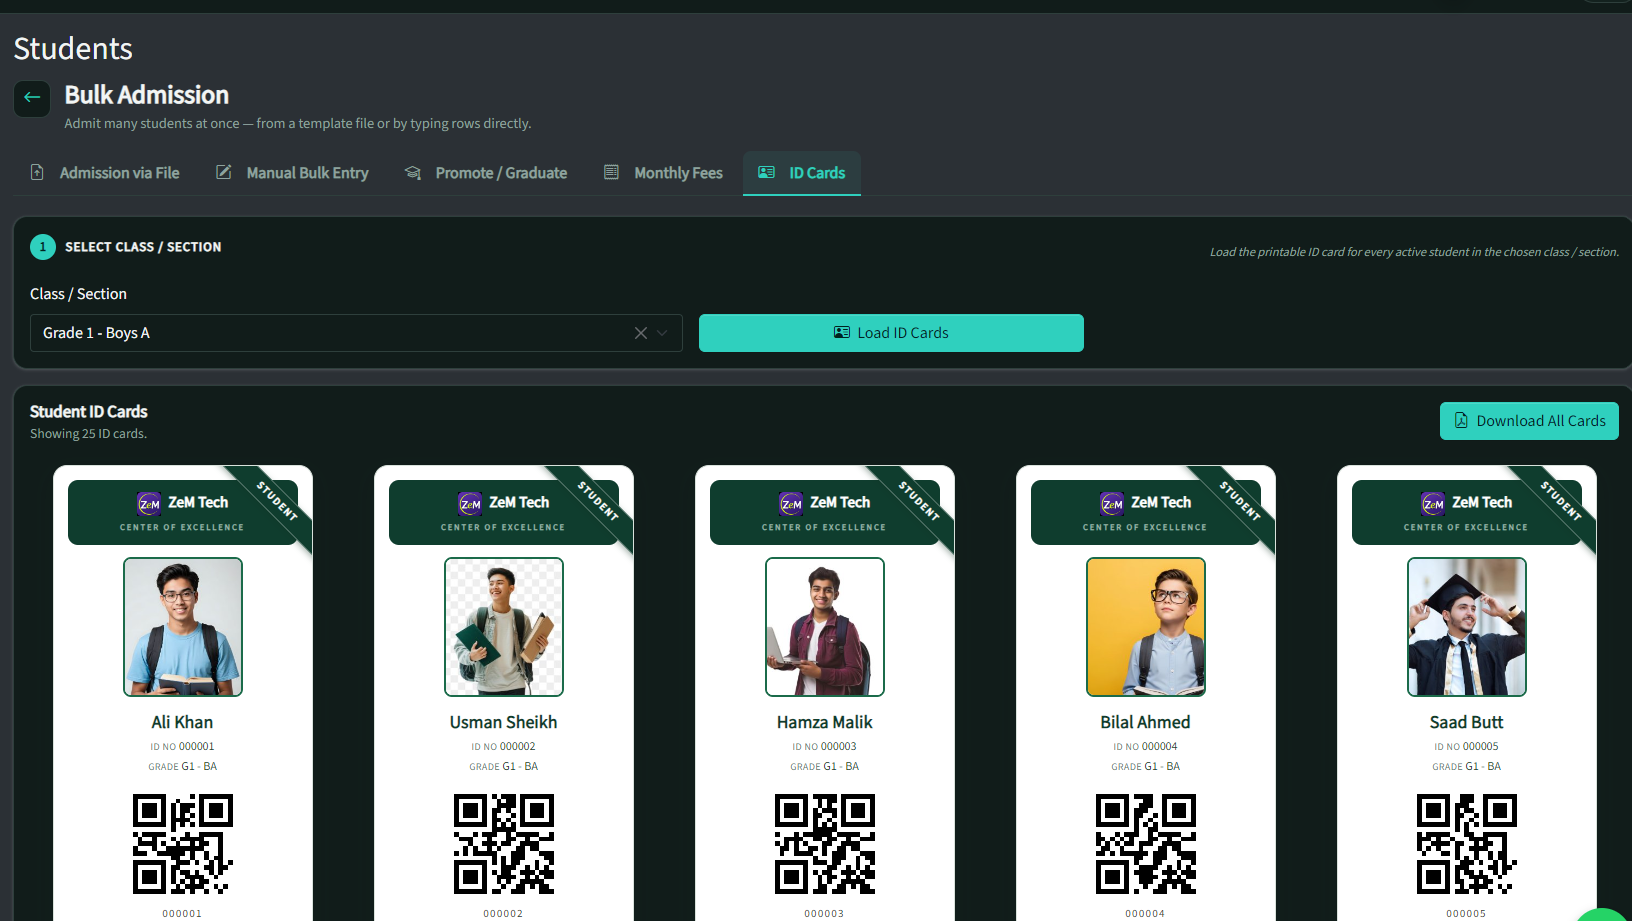Click ID NO 000005 on Saad Butt's card
This screenshot has height=921, width=1632.
1466,747
